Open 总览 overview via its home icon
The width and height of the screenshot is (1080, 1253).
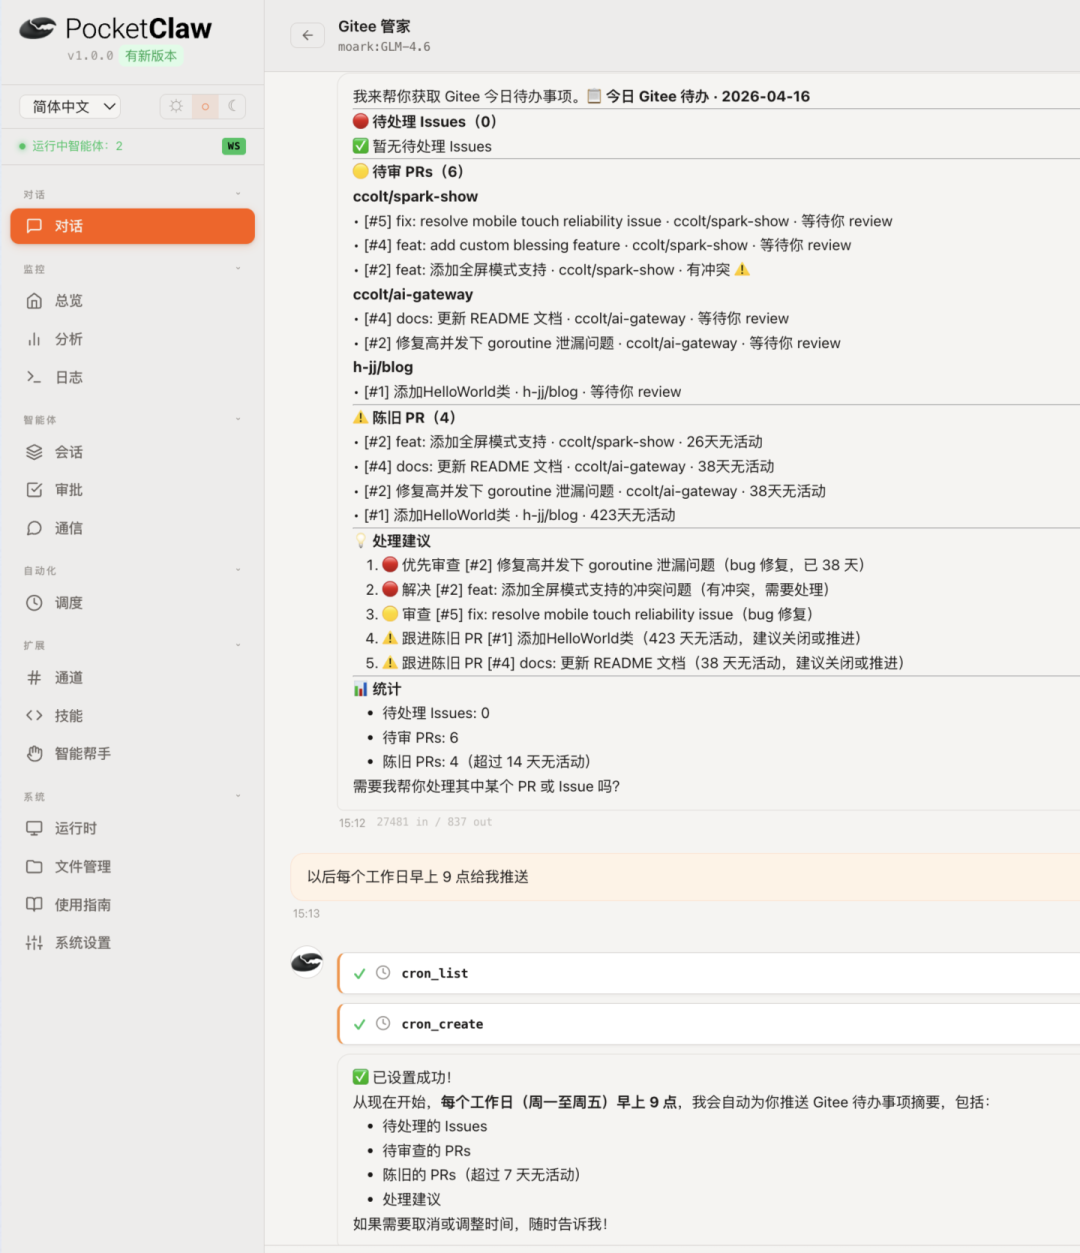point(34,301)
